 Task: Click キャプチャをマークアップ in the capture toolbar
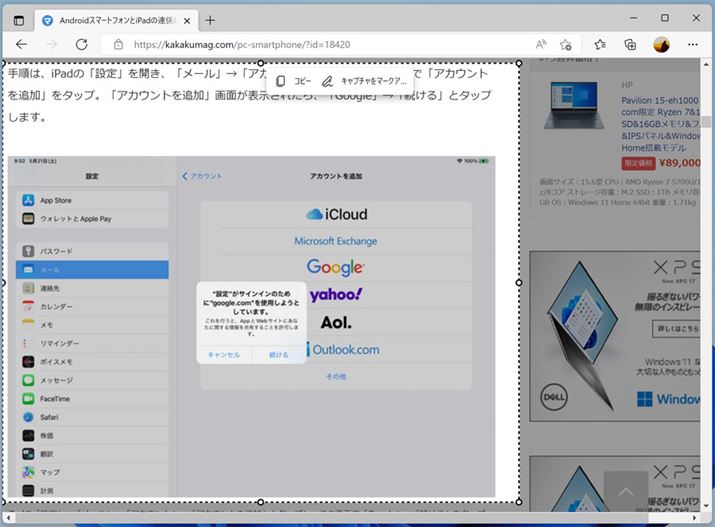(364, 81)
